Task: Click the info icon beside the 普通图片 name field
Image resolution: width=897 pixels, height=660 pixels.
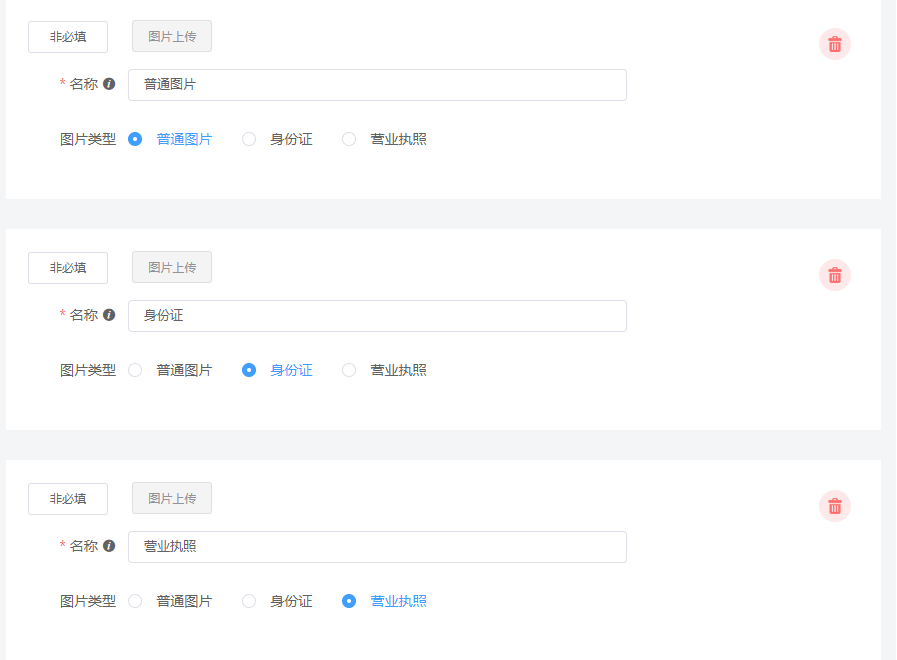Action: (x=109, y=84)
